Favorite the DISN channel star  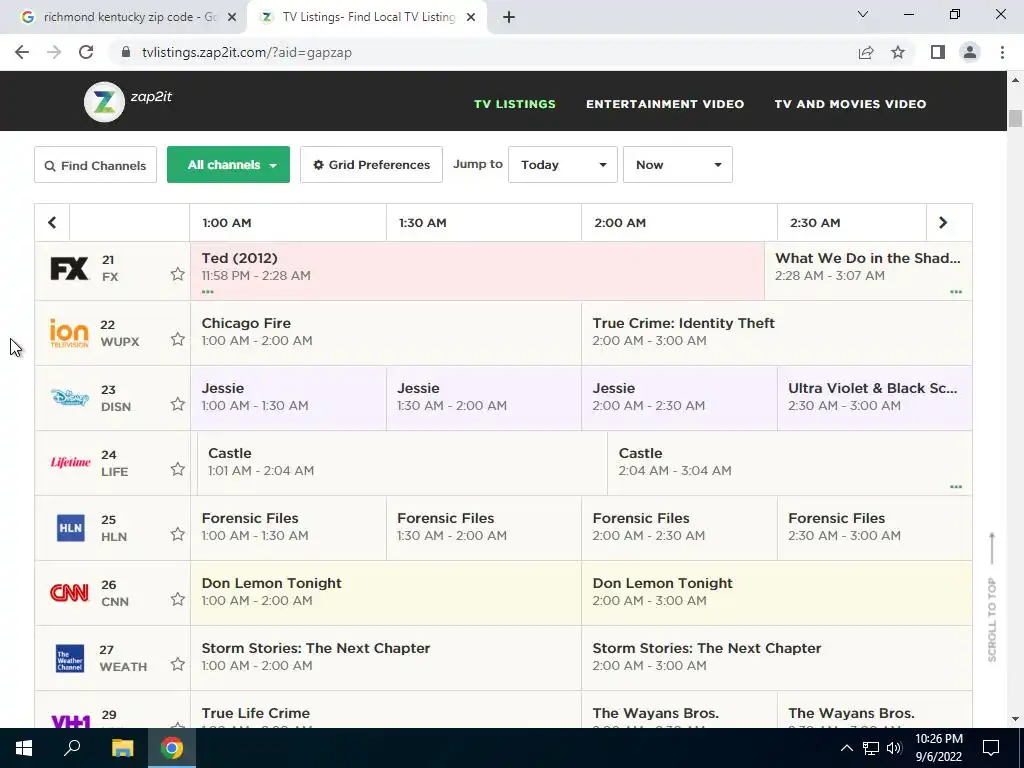[178, 404]
